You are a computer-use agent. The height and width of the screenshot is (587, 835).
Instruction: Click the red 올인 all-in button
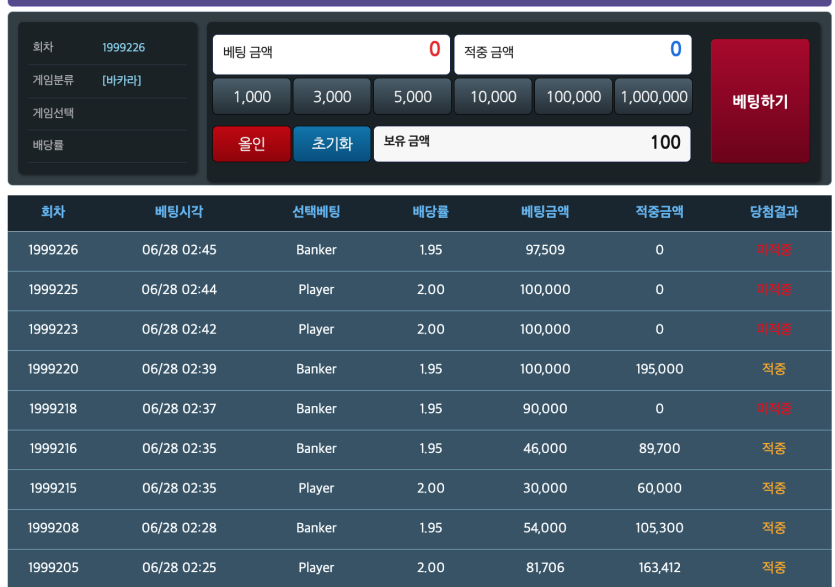coord(252,143)
